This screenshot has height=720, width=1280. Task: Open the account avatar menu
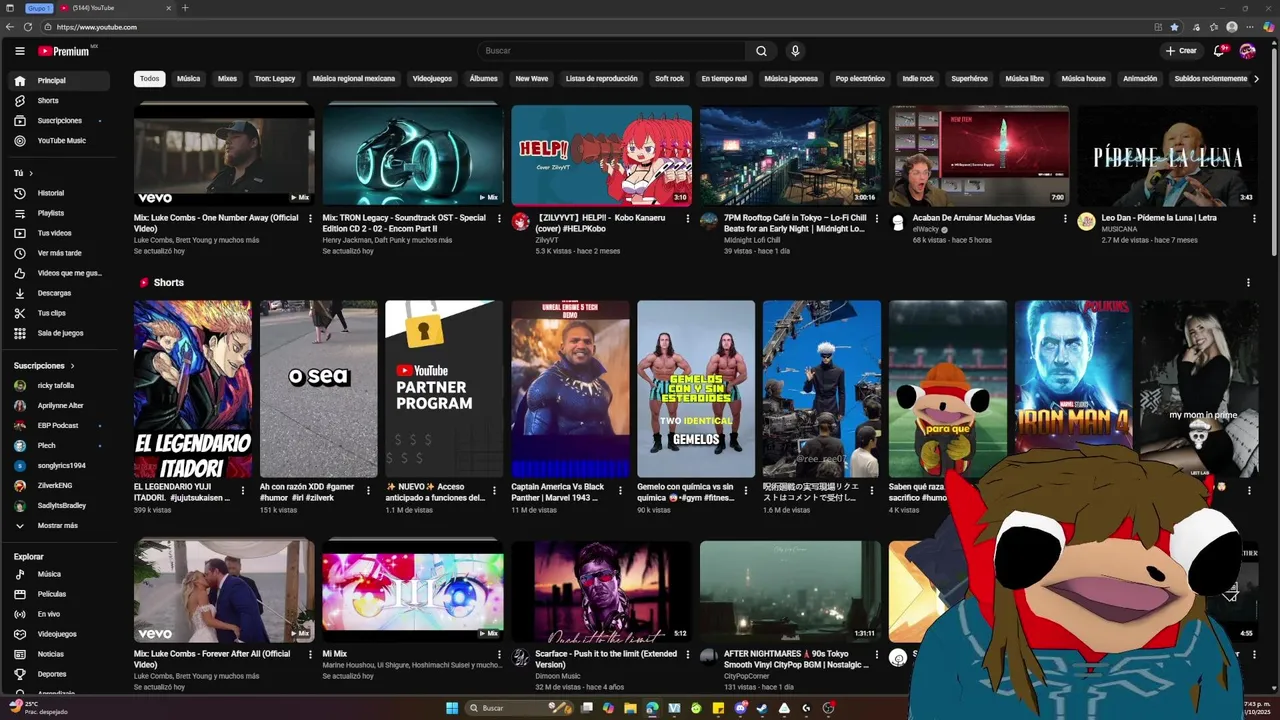(x=1247, y=51)
